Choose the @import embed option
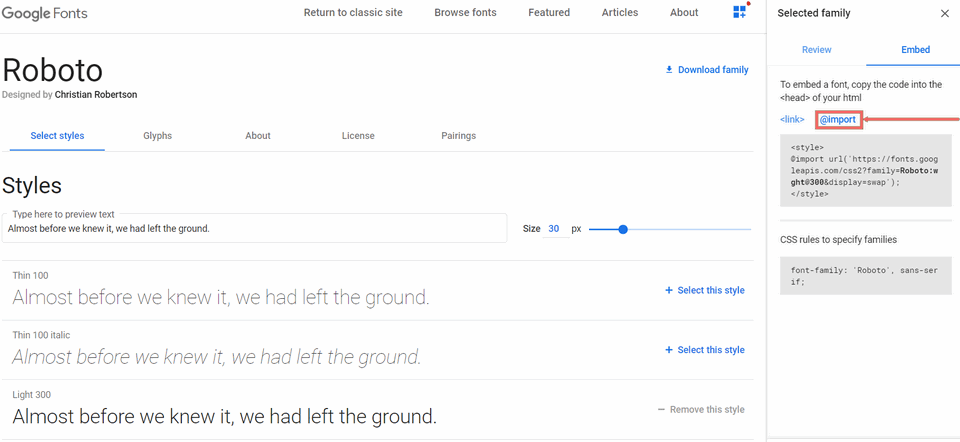The image size is (960, 442). (838, 120)
